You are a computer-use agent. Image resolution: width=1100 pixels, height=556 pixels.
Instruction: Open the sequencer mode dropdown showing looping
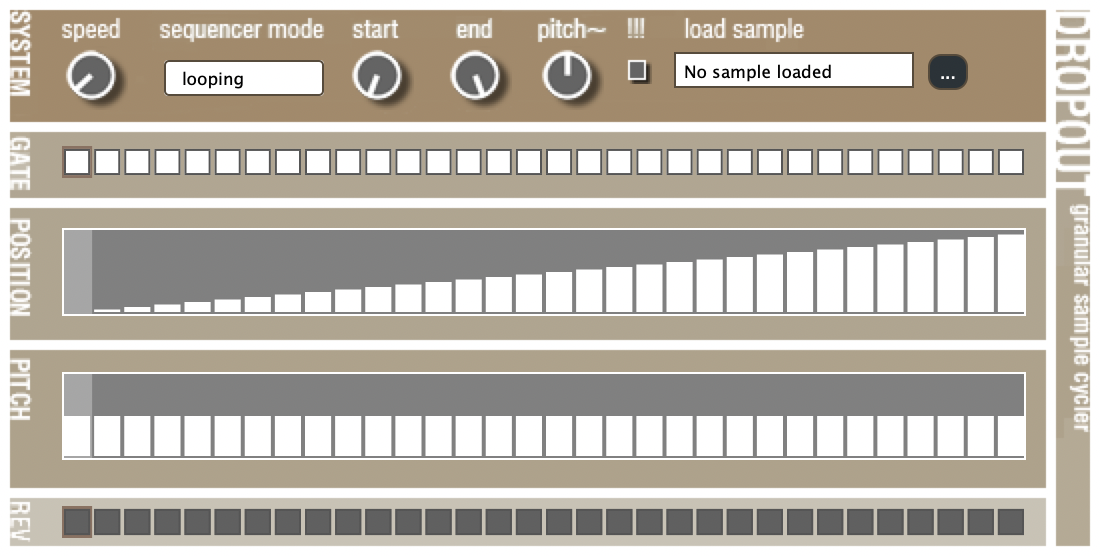[x=244, y=78]
